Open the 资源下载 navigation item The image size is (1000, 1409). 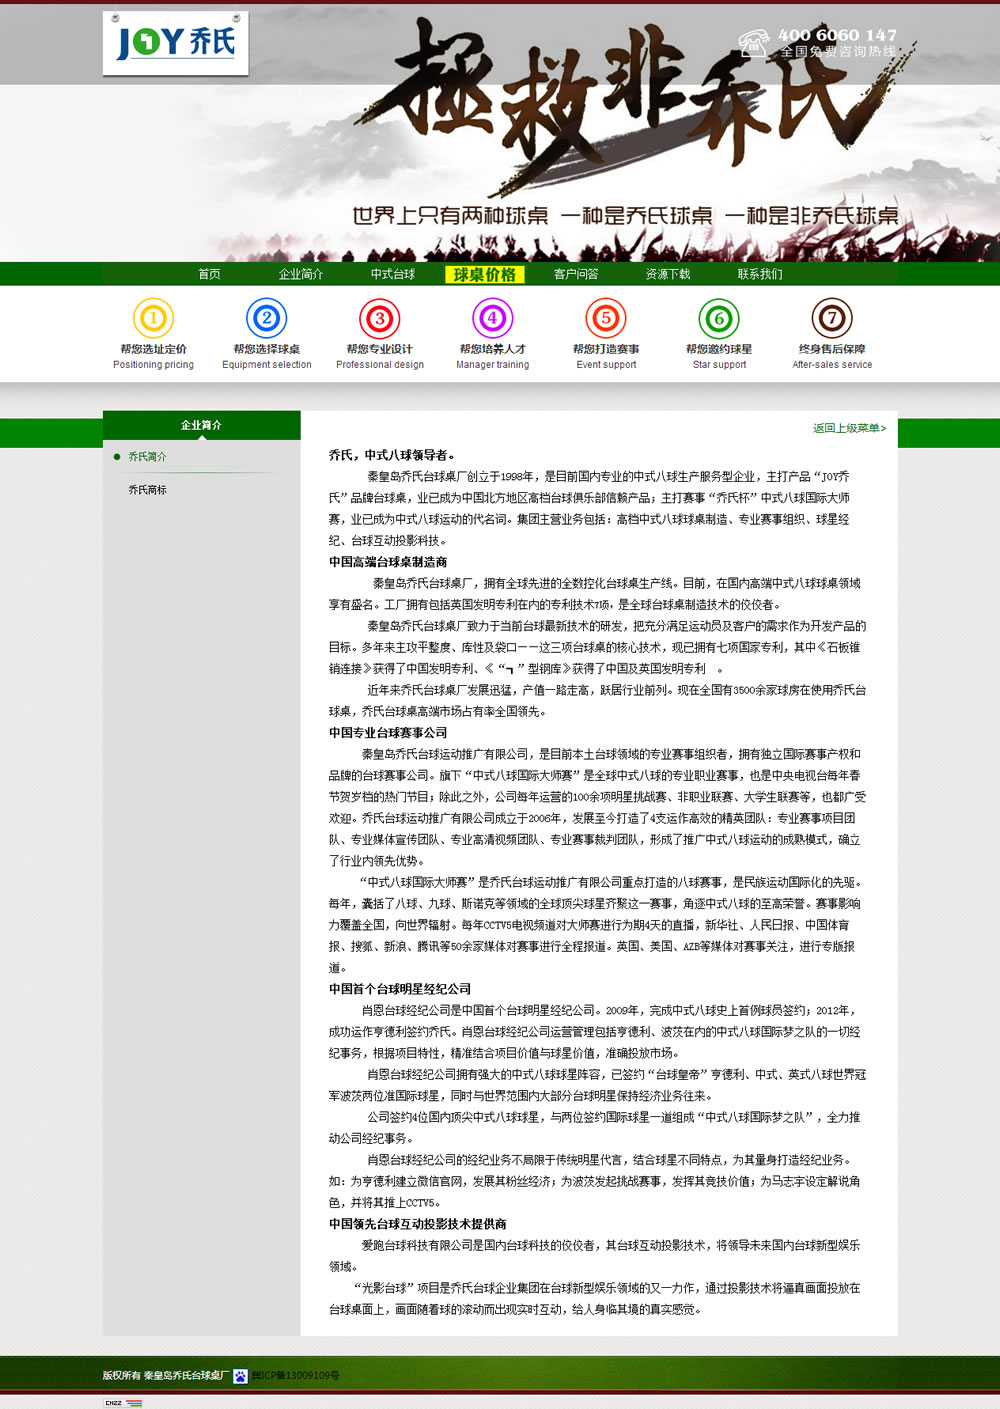click(667, 273)
